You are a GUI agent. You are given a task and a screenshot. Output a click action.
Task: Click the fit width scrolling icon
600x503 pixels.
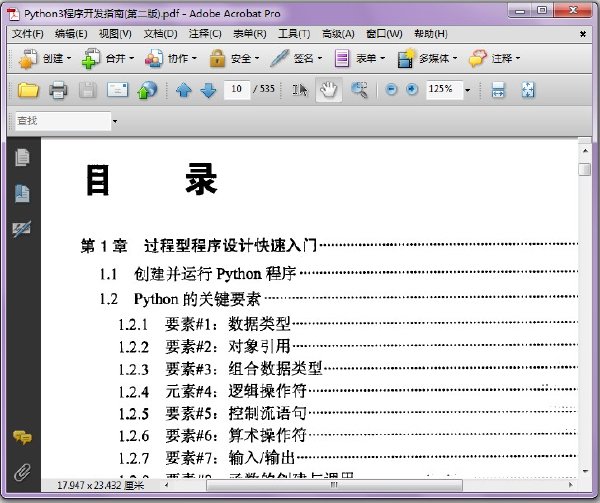point(498,90)
